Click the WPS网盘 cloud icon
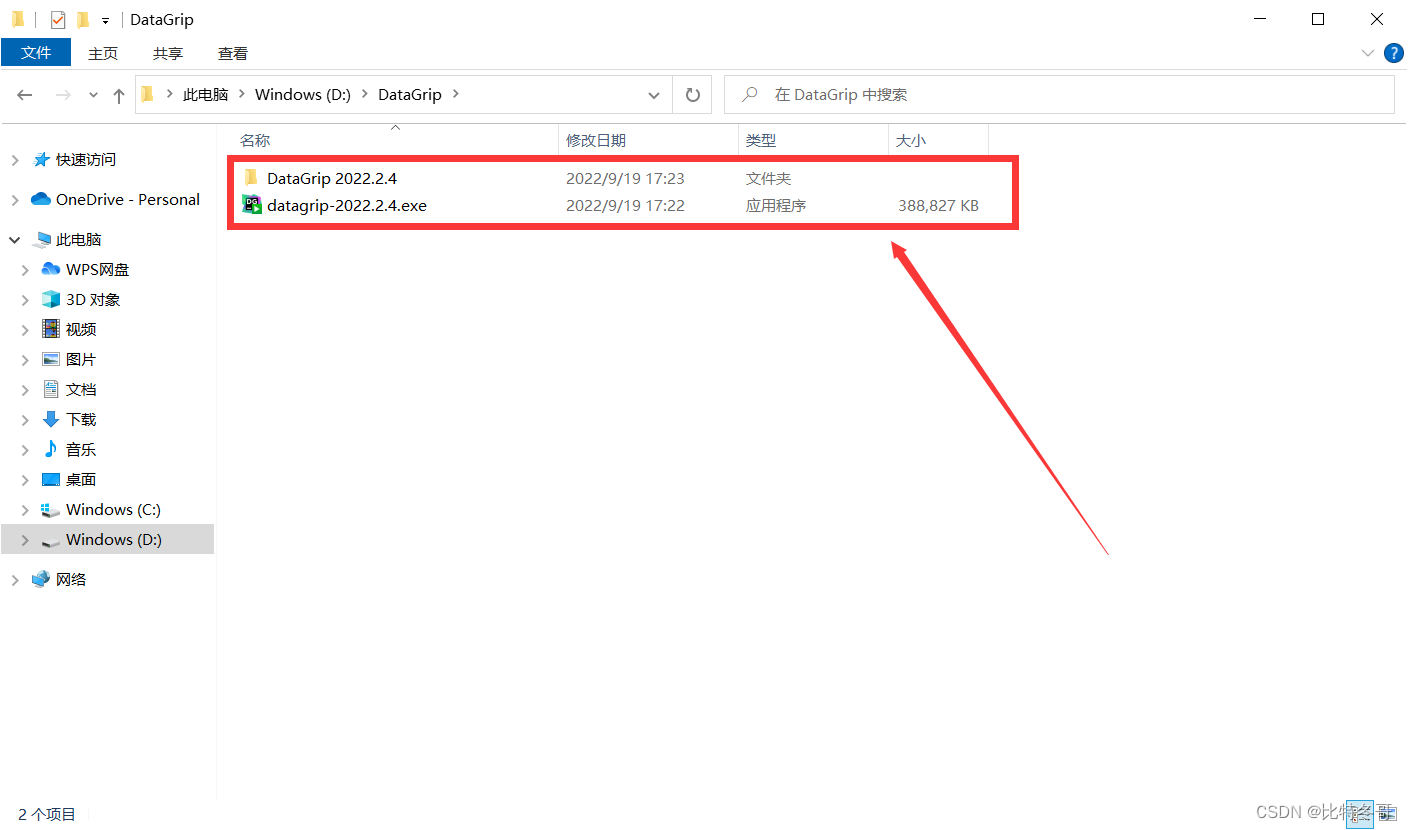 pyautogui.click(x=51, y=269)
